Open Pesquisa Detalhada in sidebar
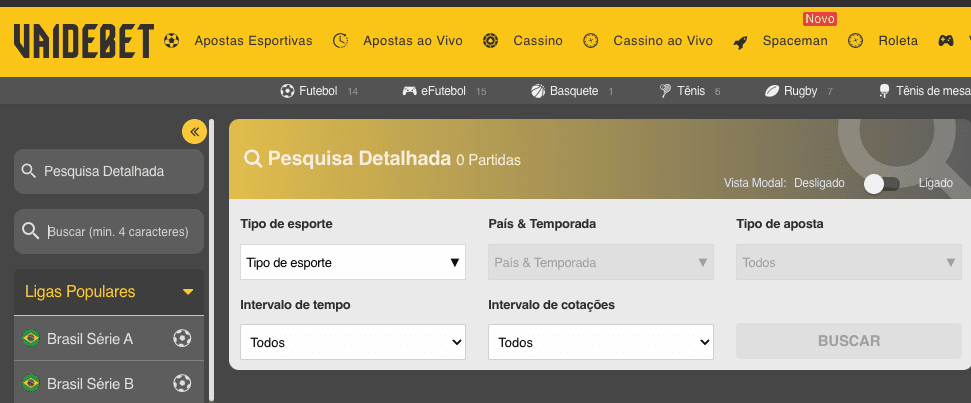This screenshot has height=403, width=971. tap(109, 171)
